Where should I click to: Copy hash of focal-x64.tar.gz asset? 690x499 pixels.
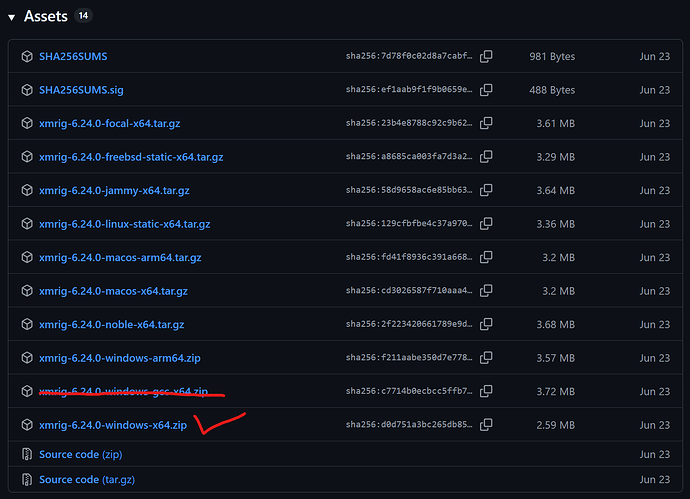pos(486,124)
